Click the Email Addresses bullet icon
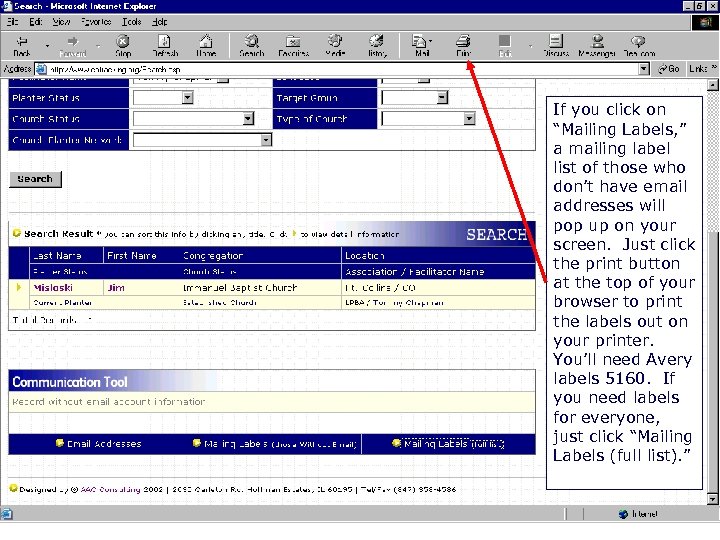The width and height of the screenshot is (720, 540). coord(59,443)
